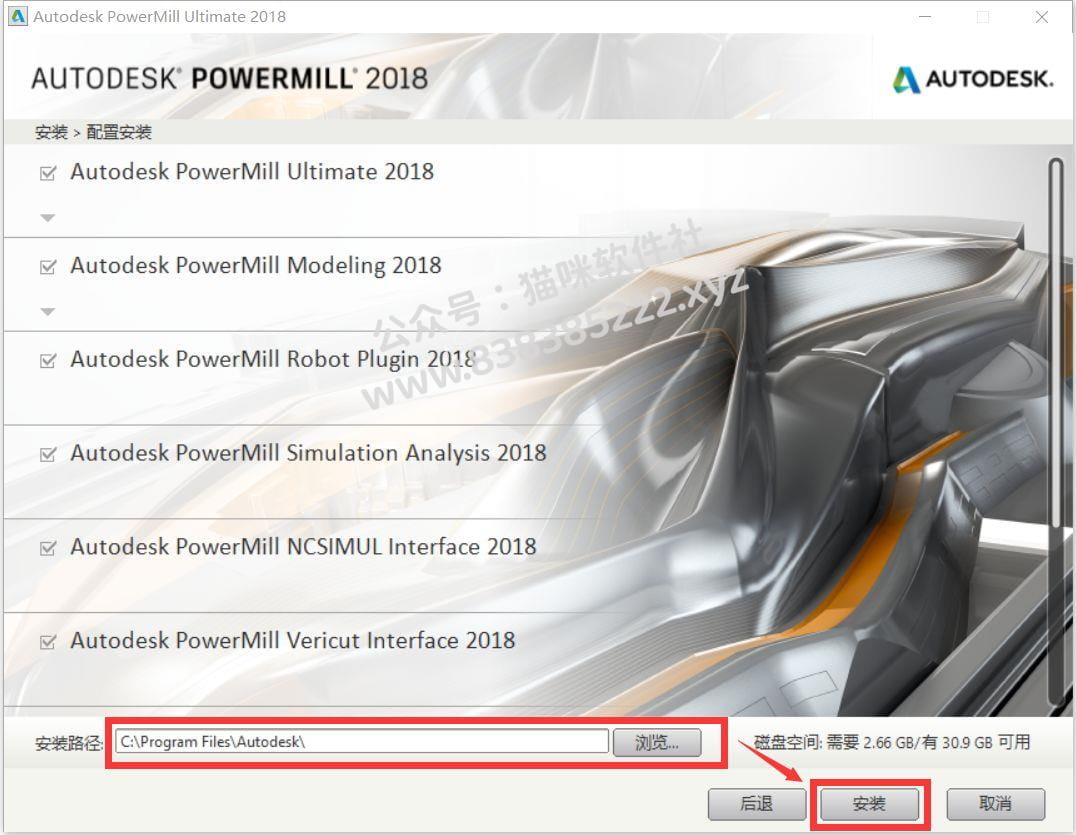The image size is (1076, 835).
Task: Expand PowerMill Modeling 2018 options arrow
Action: (x=47, y=311)
